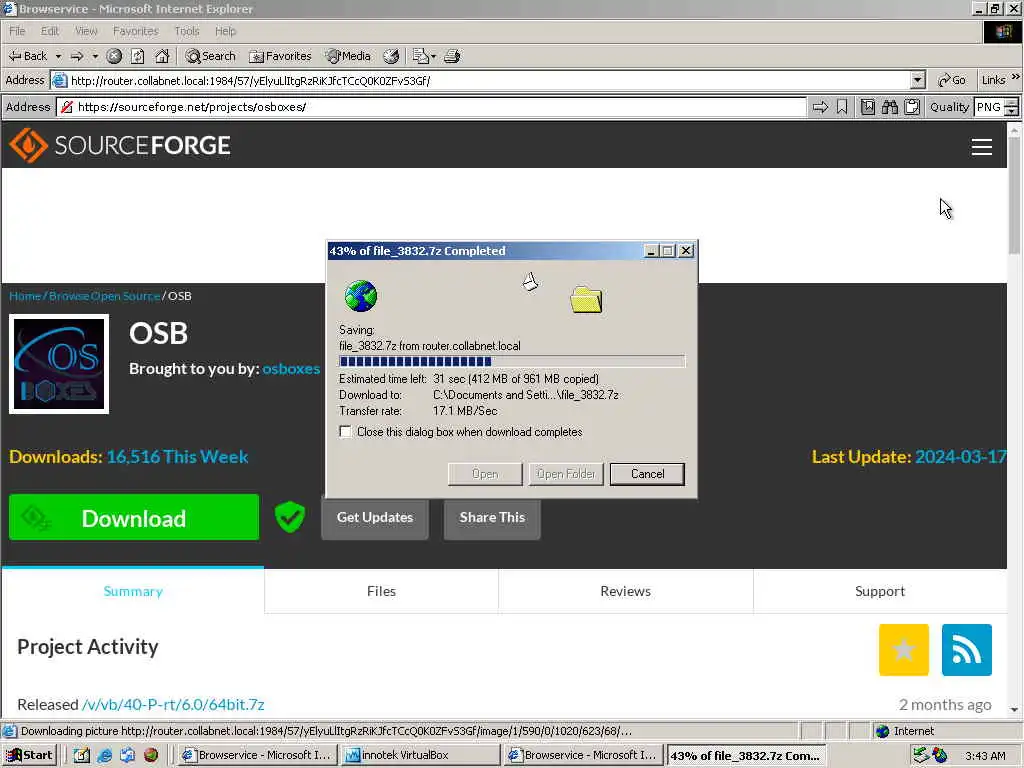Open the Back history dropdown arrow
This screenshot has height=768, width=1024.
tap(58, 56)
